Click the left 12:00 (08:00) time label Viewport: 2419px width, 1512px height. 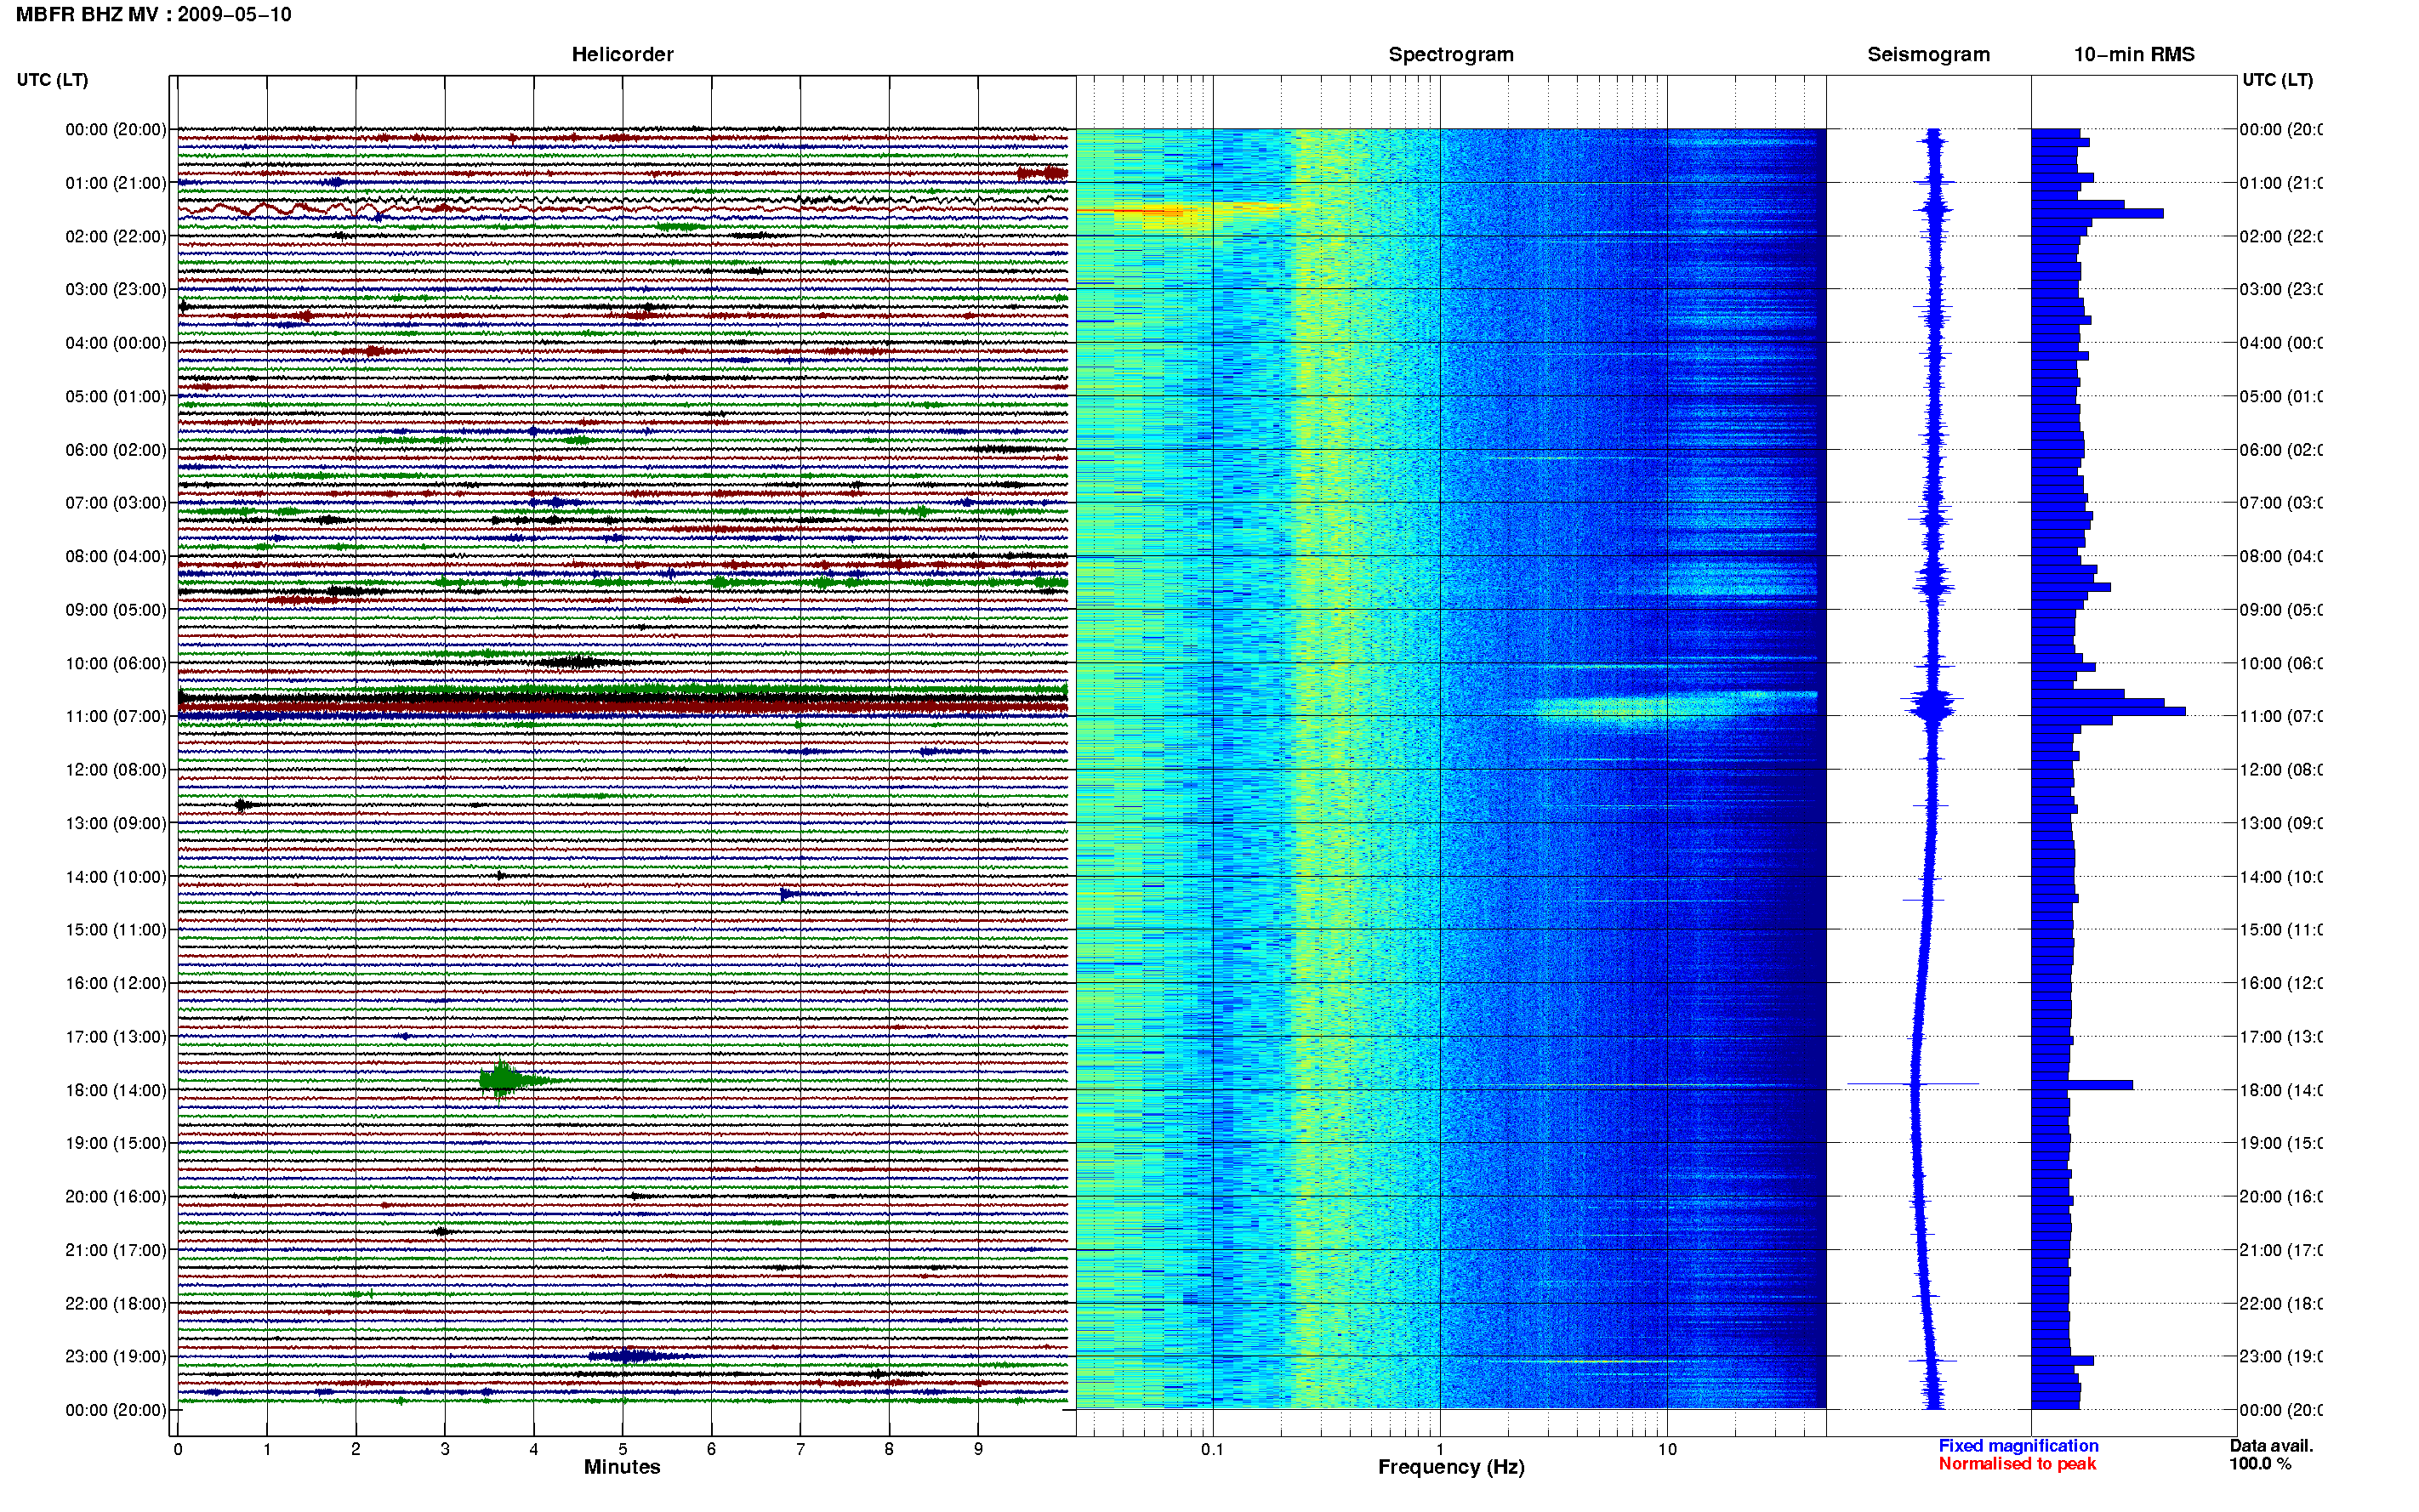coord(116,770)
